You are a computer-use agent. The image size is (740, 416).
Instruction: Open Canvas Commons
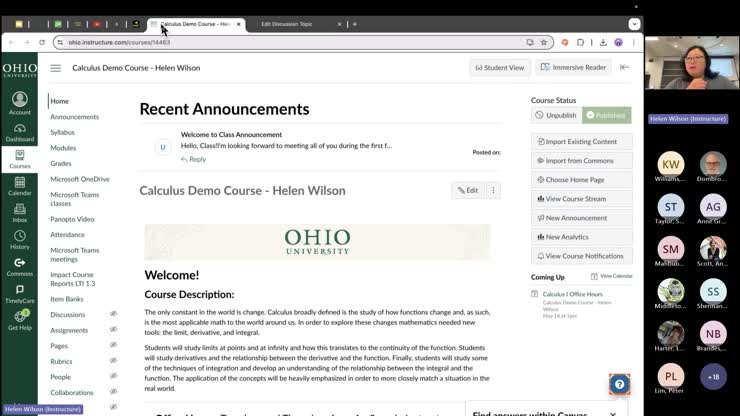[19, 267]
